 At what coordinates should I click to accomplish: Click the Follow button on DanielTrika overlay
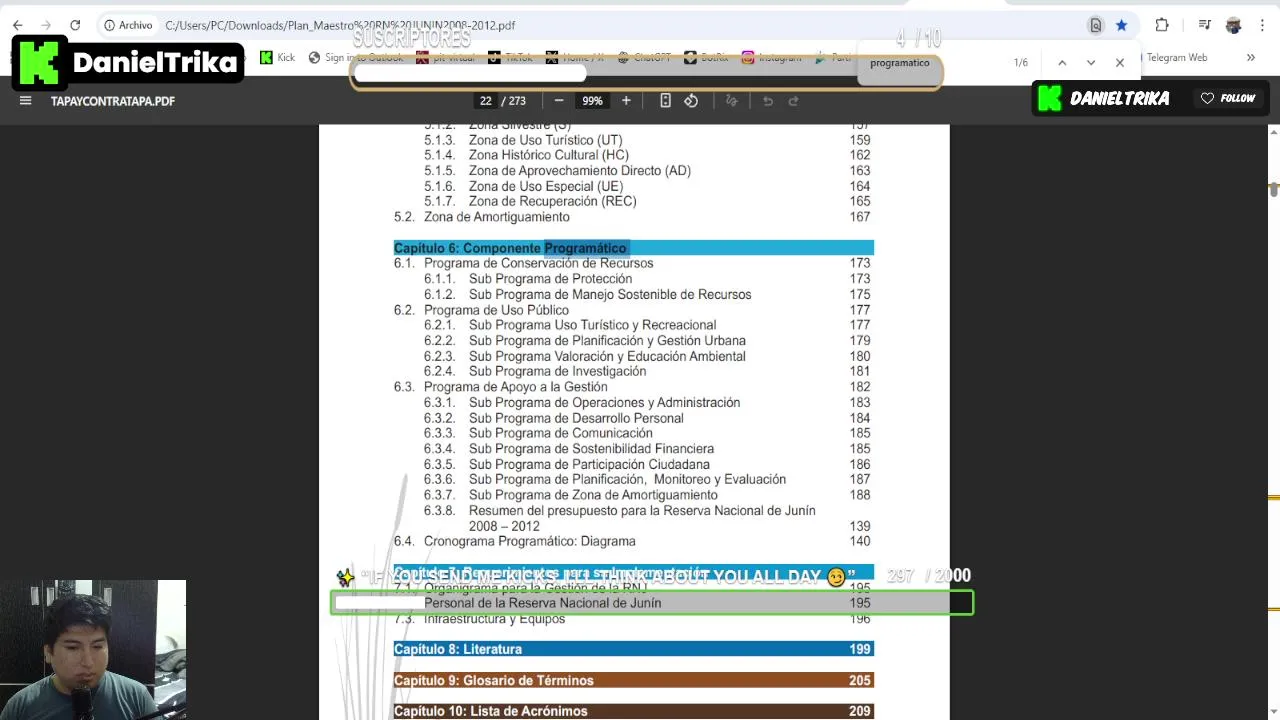tap(1228, 98)
